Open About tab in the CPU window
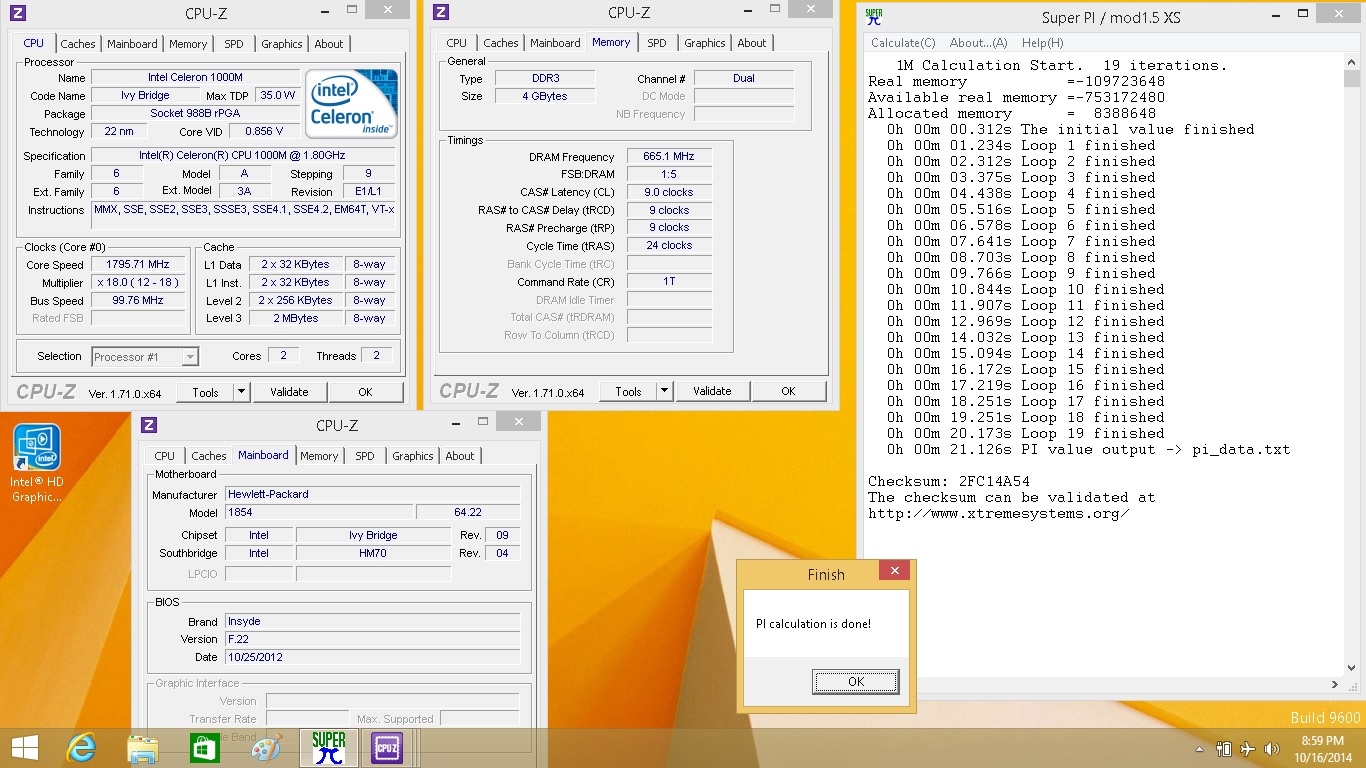The image size is (1366, 768). [x=329, y=44]
